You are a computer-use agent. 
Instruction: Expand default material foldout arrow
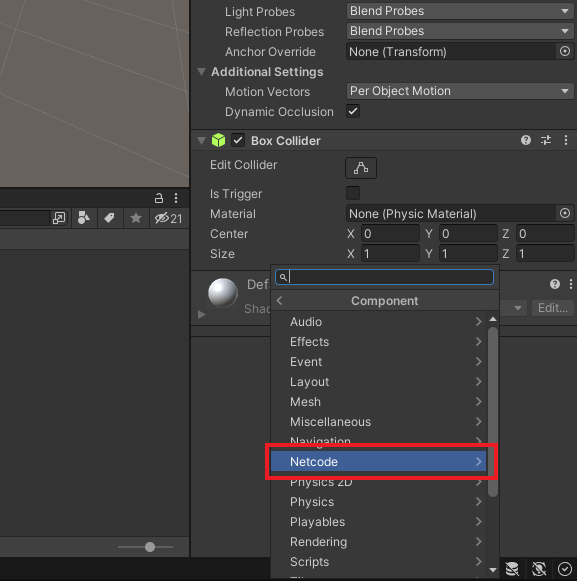click(202, 314)
